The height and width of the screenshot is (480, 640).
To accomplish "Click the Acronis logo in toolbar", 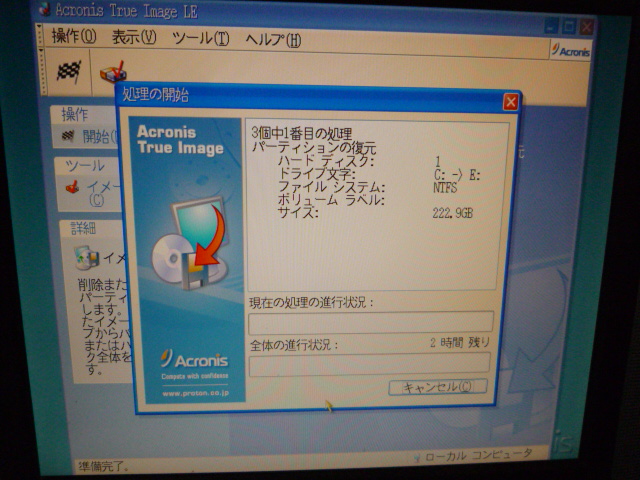I will (570, 51).
